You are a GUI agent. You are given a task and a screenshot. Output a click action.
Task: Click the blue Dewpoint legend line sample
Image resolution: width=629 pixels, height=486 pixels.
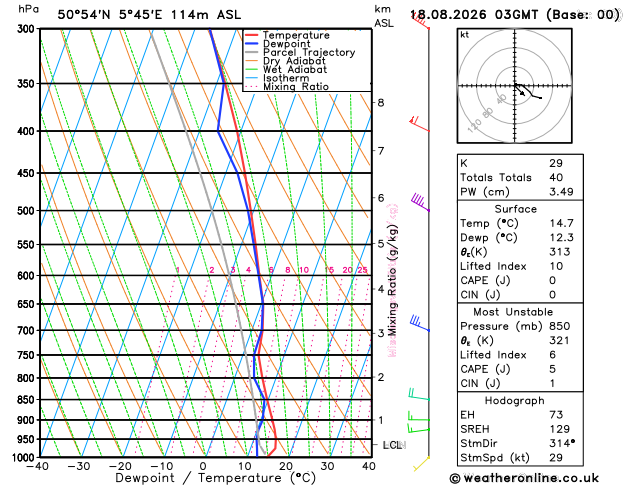pos(252,44)
